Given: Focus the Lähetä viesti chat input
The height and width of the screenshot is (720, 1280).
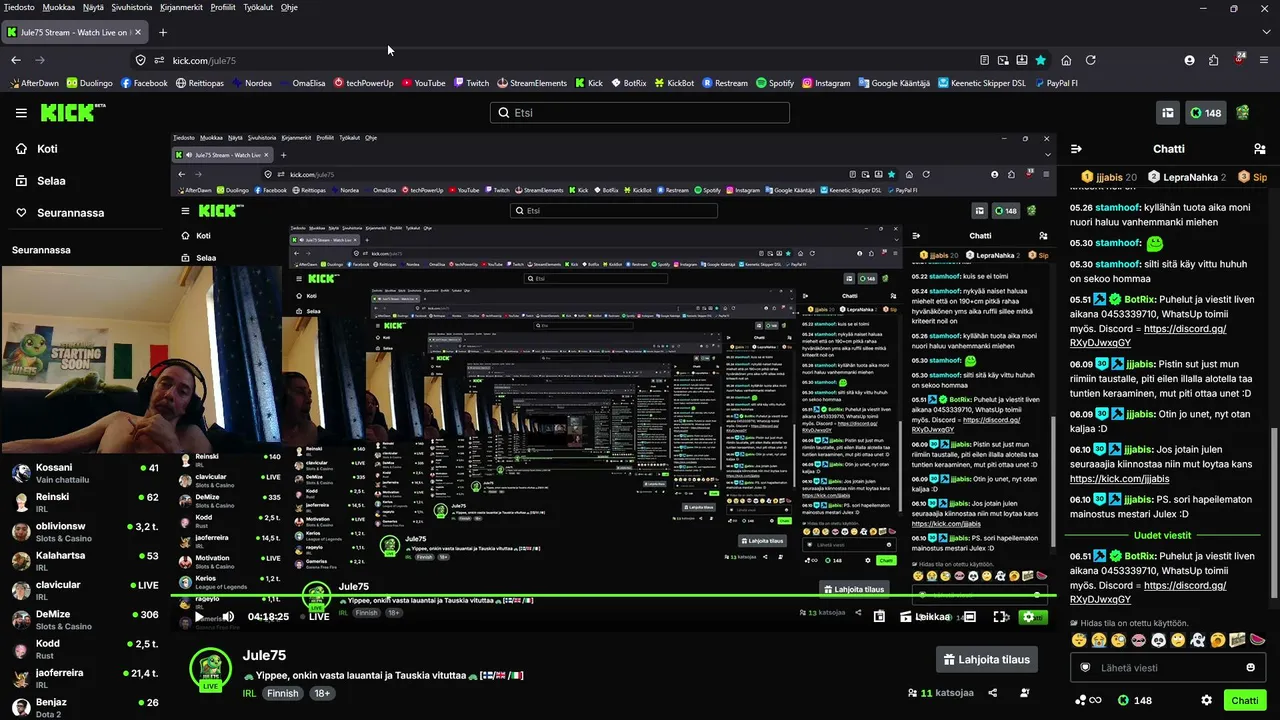Looking at the screenshot, I should [x=1168, y=668].
